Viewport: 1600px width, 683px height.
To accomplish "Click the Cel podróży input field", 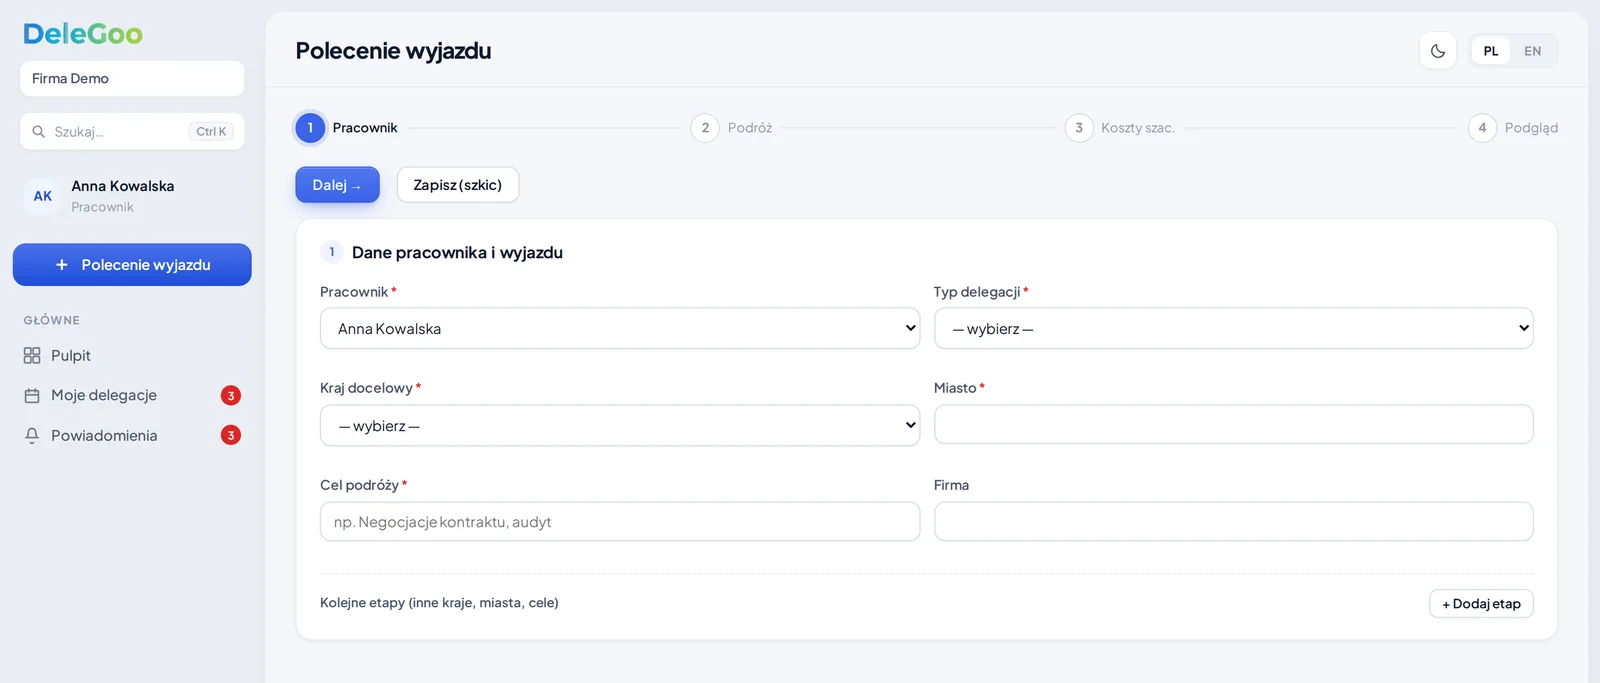I will click(620, 522).
